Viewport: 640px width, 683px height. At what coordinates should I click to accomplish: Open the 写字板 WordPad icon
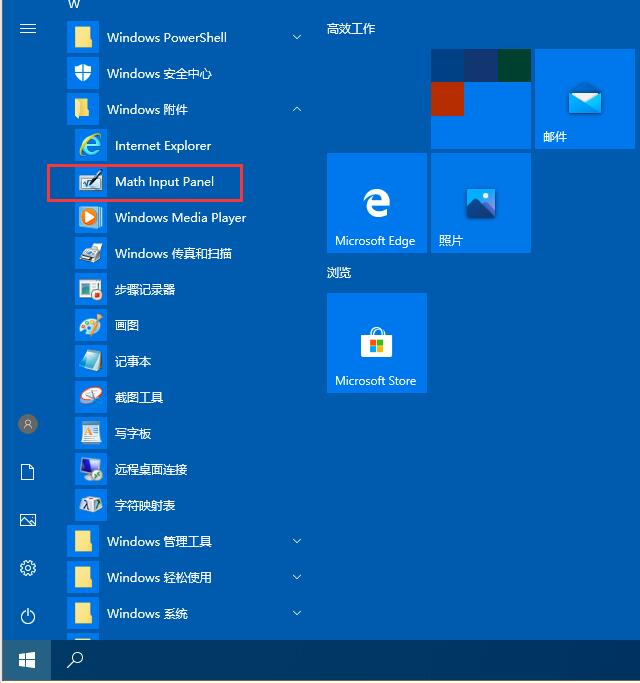[x=91, y=433]
